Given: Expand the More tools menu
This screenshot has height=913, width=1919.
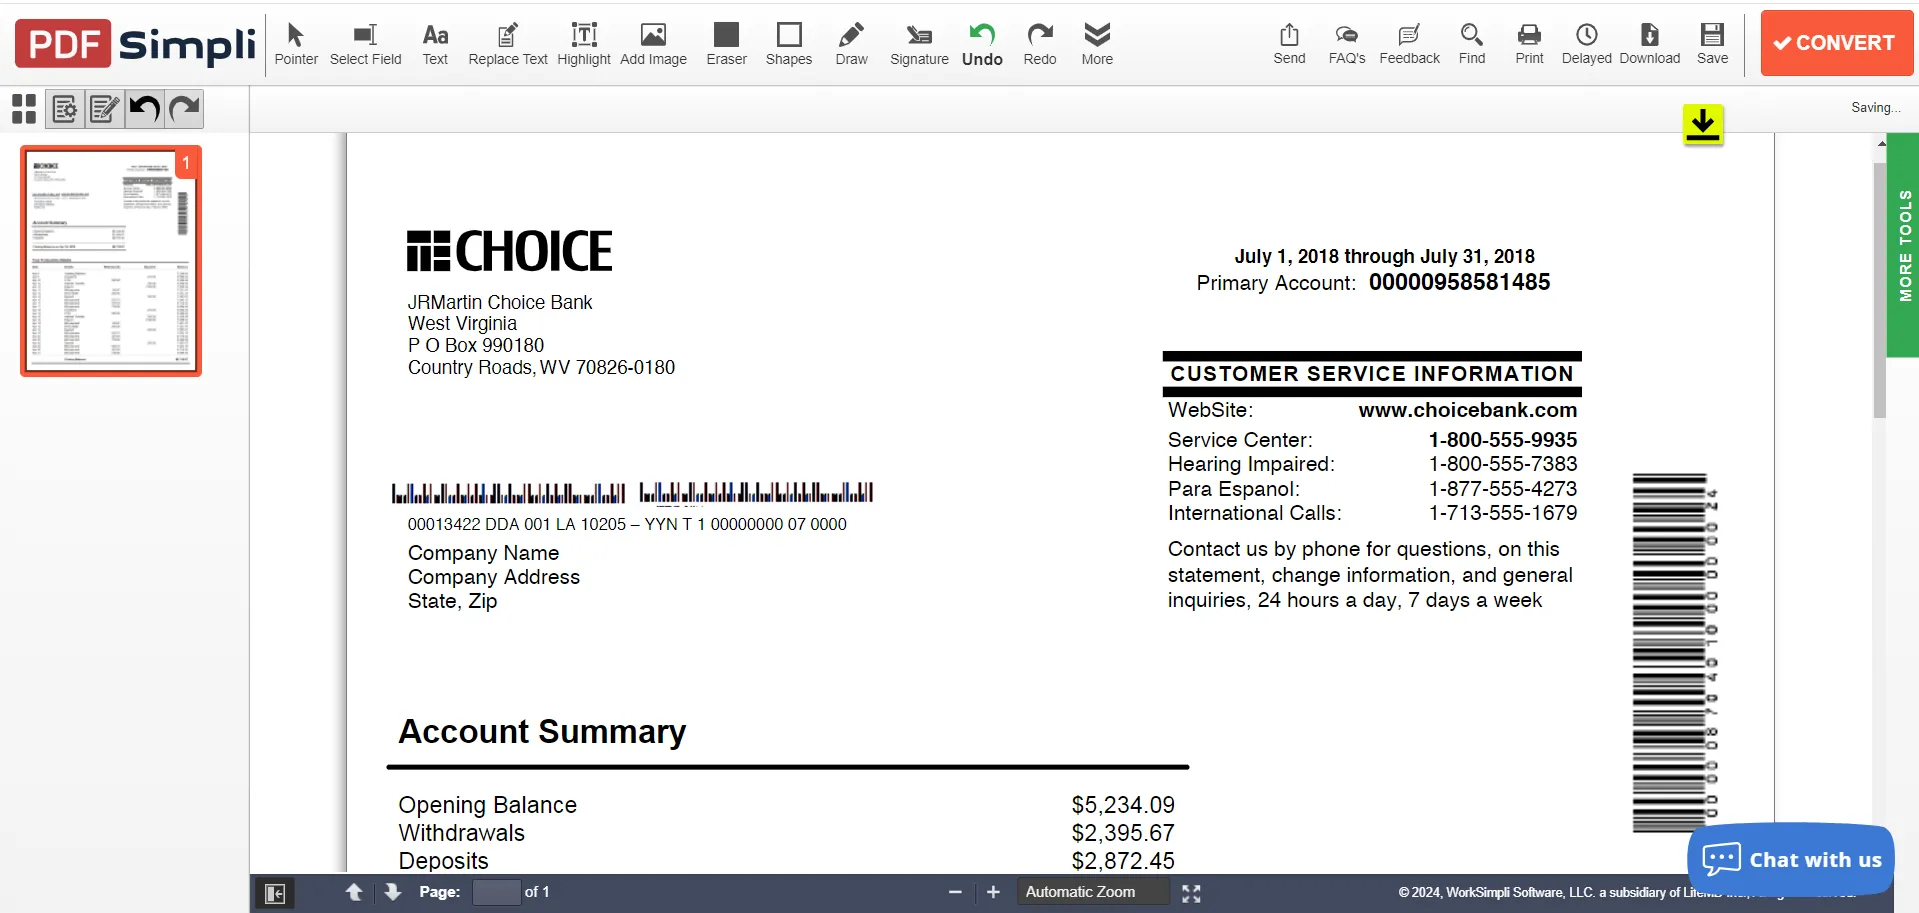Looking at the screenshot, I should (x=1096, y=44).
